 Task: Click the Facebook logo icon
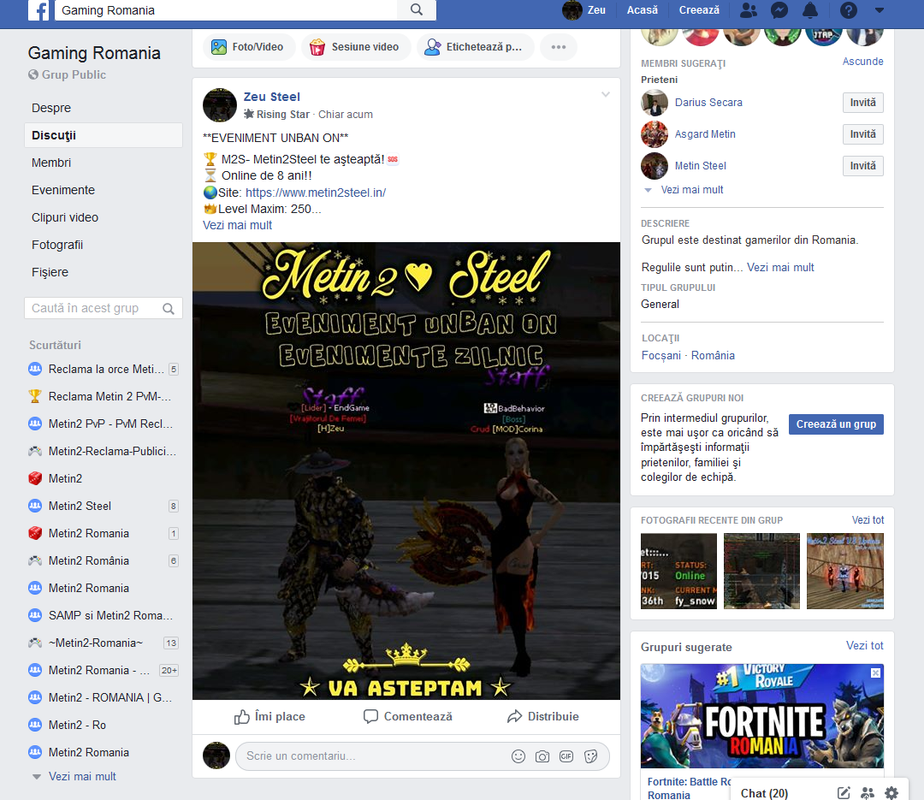[38, 10]
